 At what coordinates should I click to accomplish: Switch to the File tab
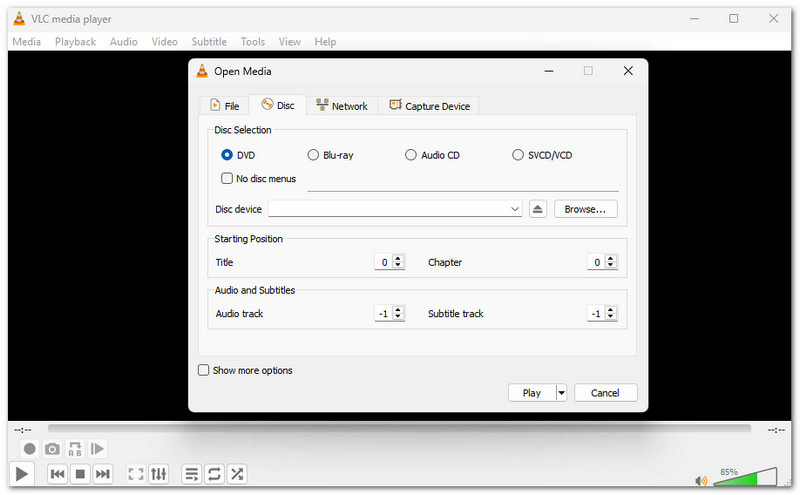224,106
